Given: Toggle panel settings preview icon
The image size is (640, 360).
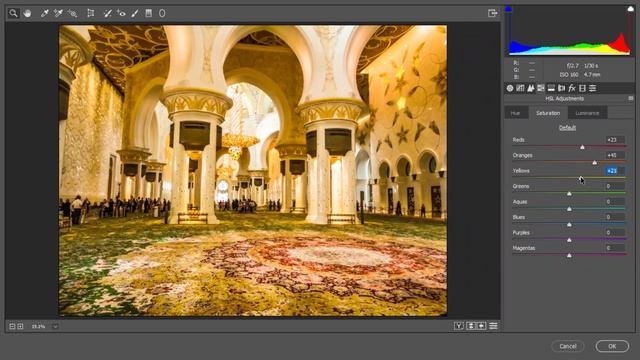Looking at the screenshot, I should (493, 326).
